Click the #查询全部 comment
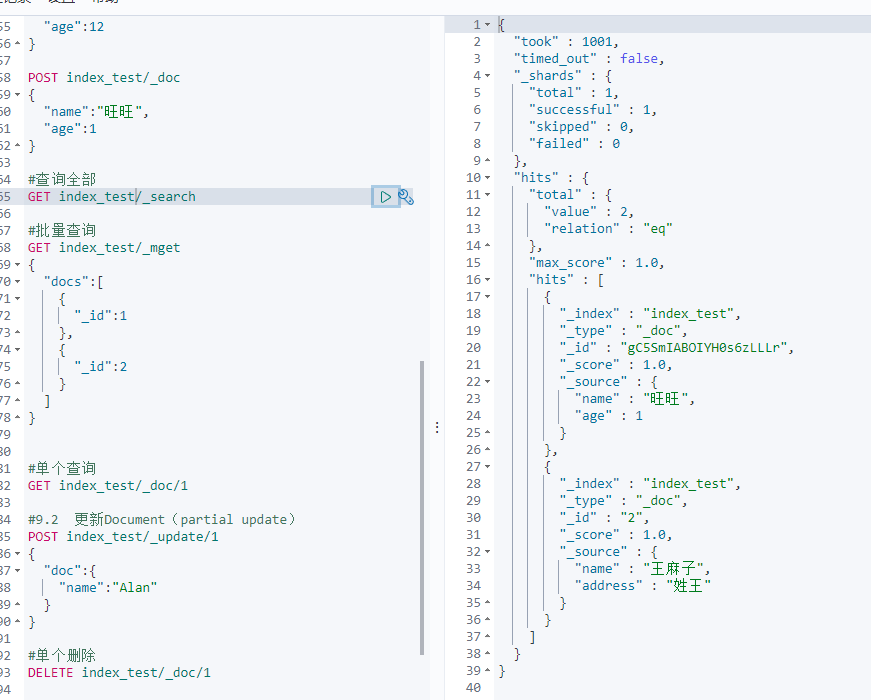The image size is (871, 700). pos(62,179)
